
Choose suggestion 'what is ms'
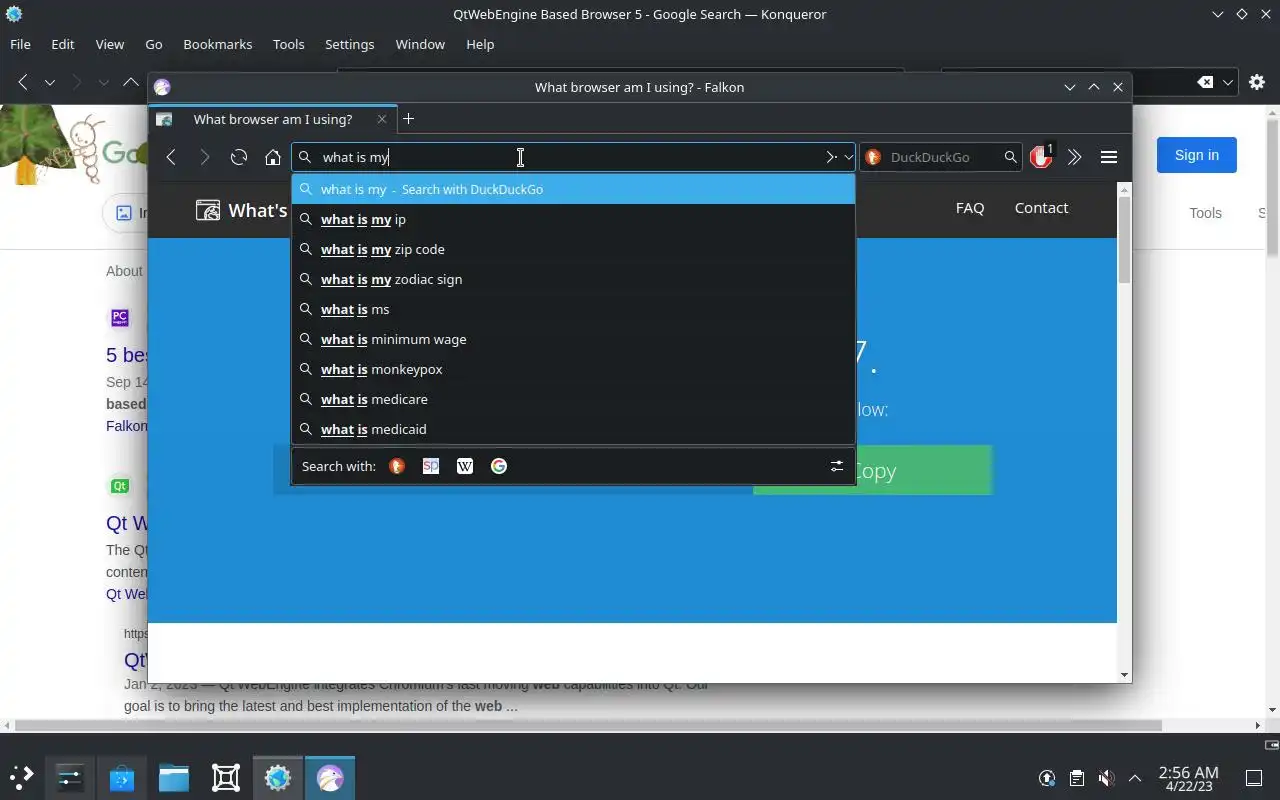coord(573,309)
